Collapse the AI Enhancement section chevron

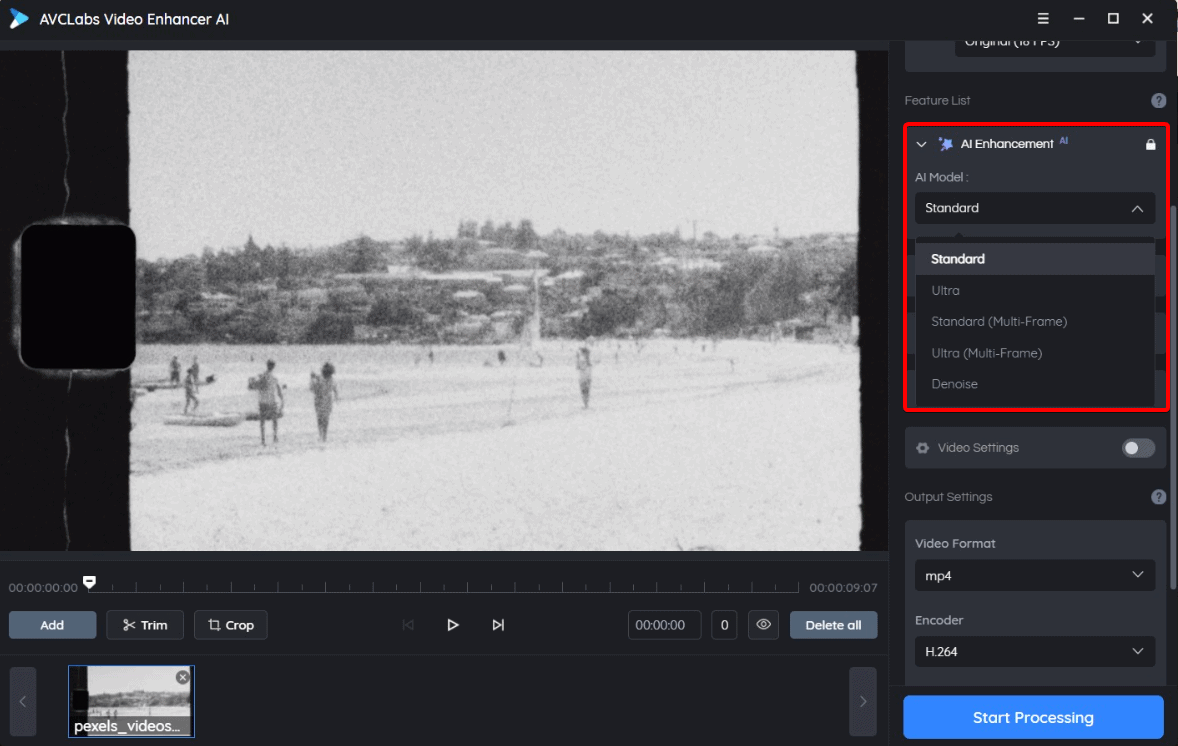[921, 143]
